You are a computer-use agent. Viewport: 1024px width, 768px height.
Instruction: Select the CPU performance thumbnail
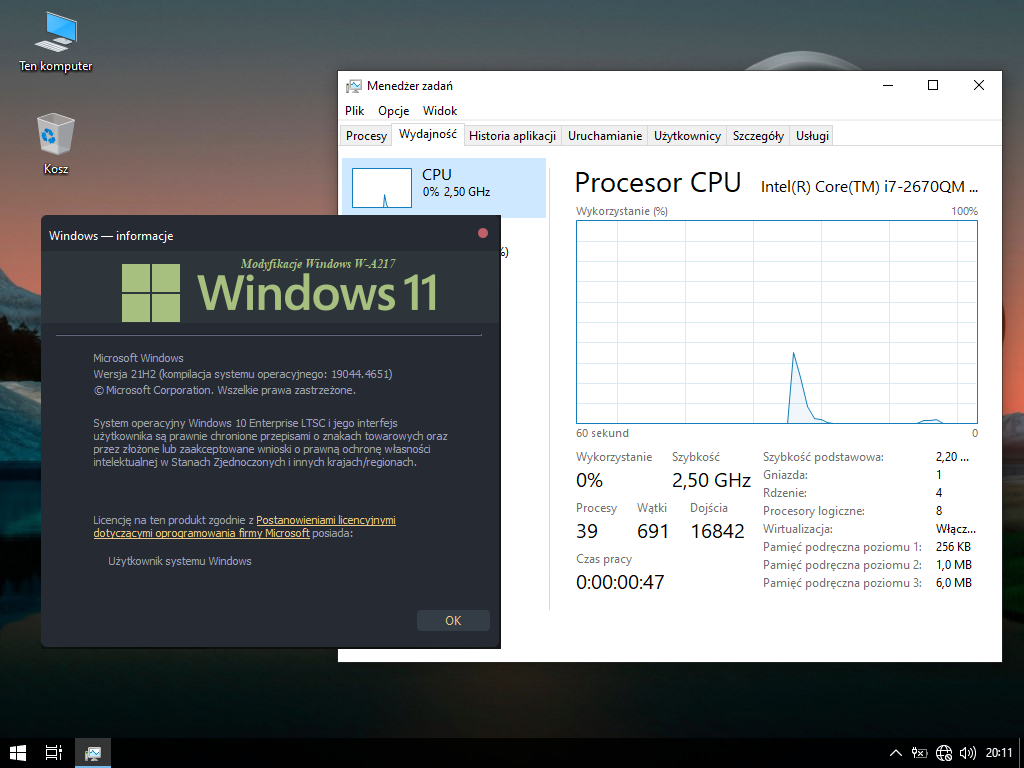point(444,187)
